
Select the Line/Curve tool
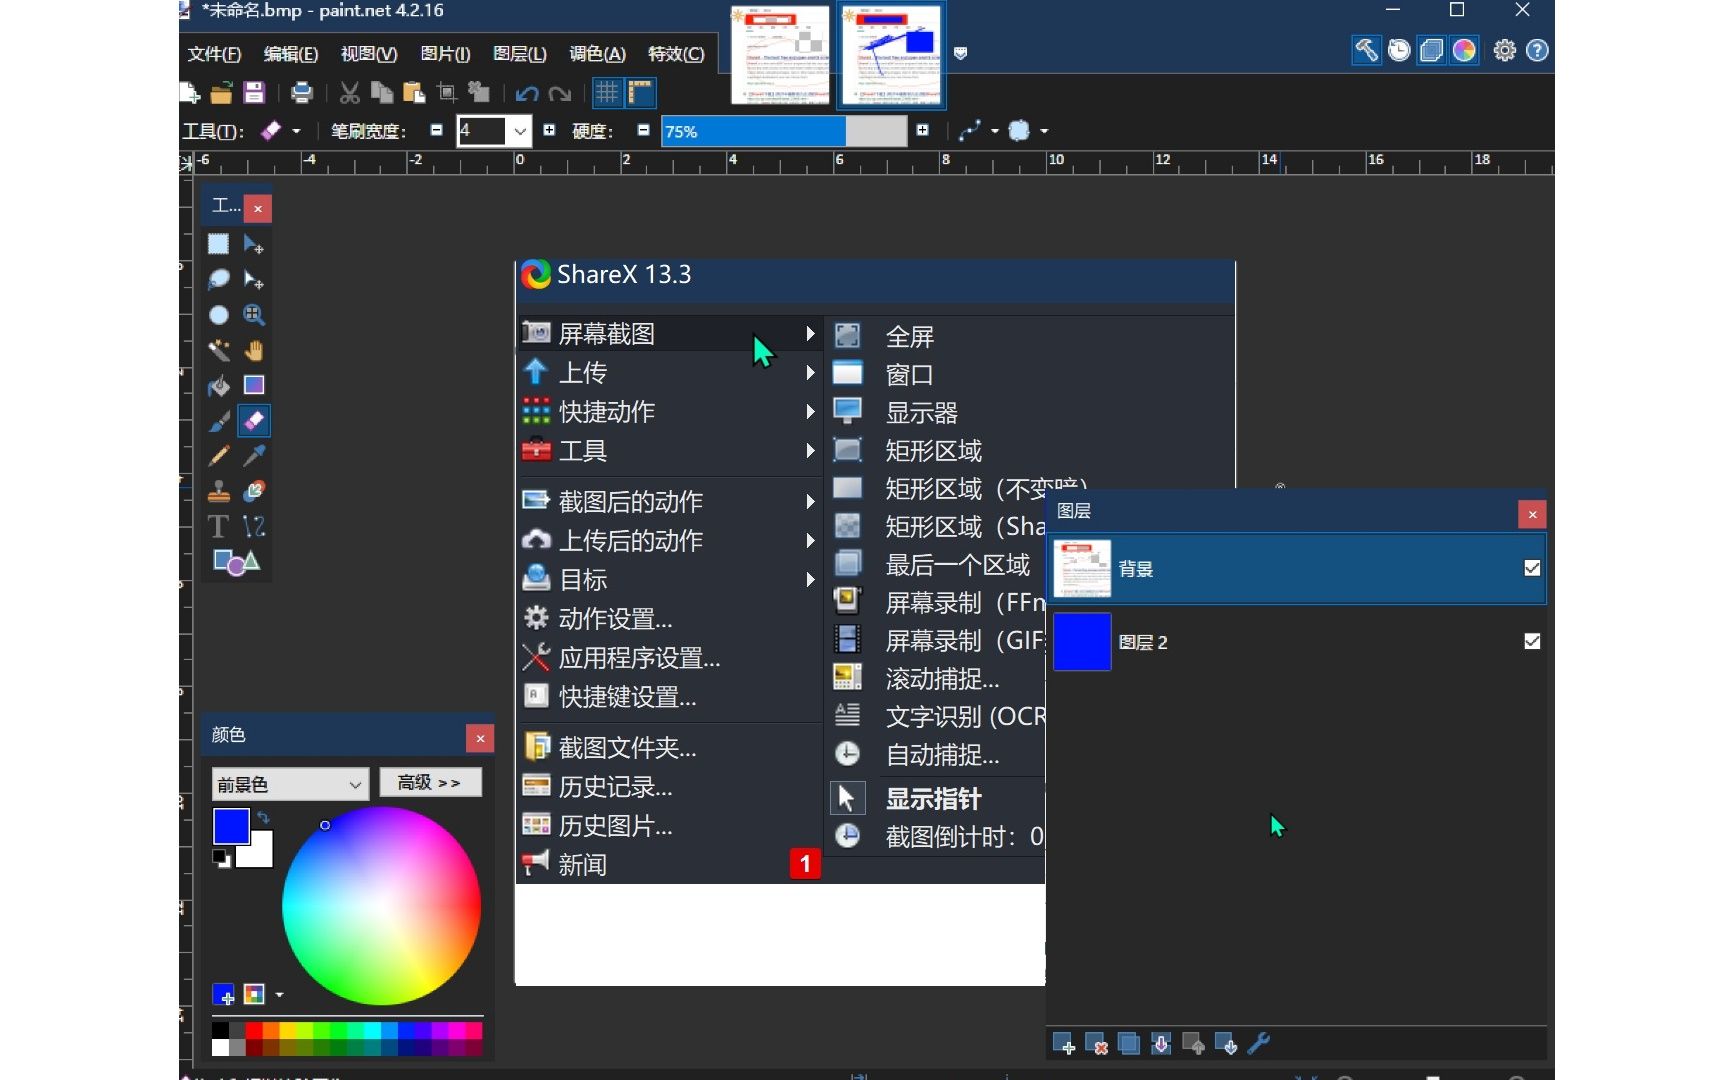click(x=254, y=526)
